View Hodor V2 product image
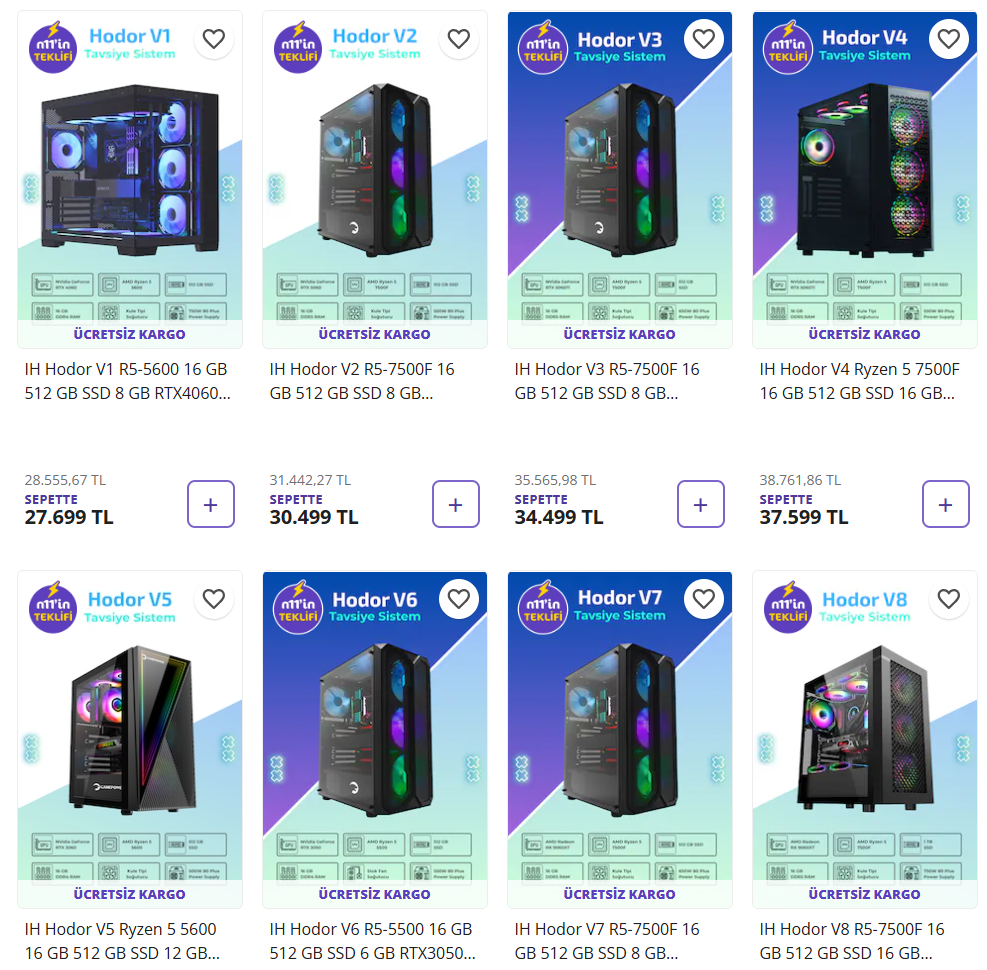The width and height of the screenshot is (987, 970). pyautogui.click(x=375, y=179)
